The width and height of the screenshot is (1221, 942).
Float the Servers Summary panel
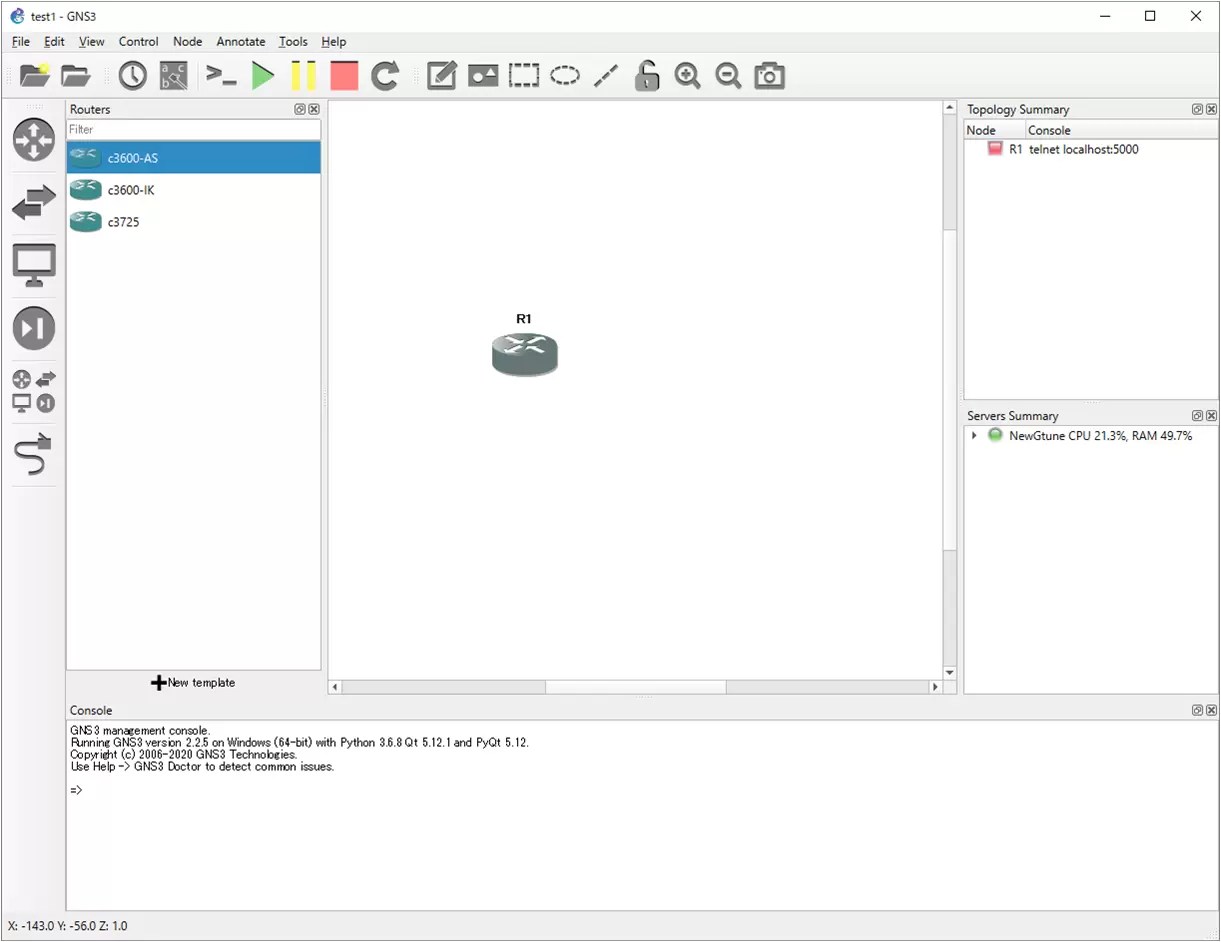[x=1197, y=415]
